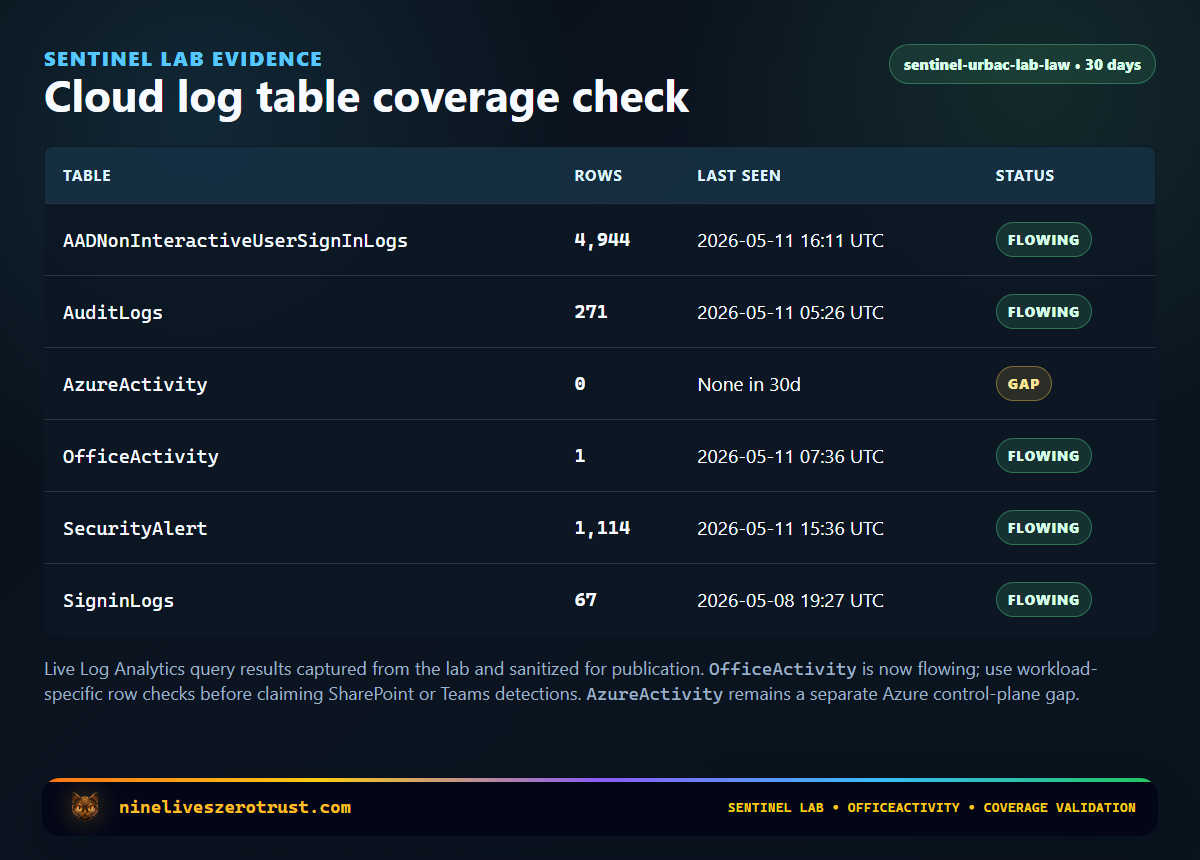Click the 2026-05-11 16:11 UTC timestamp
The height and width of the screenshot is (860, 1200).
click(791, 241)
